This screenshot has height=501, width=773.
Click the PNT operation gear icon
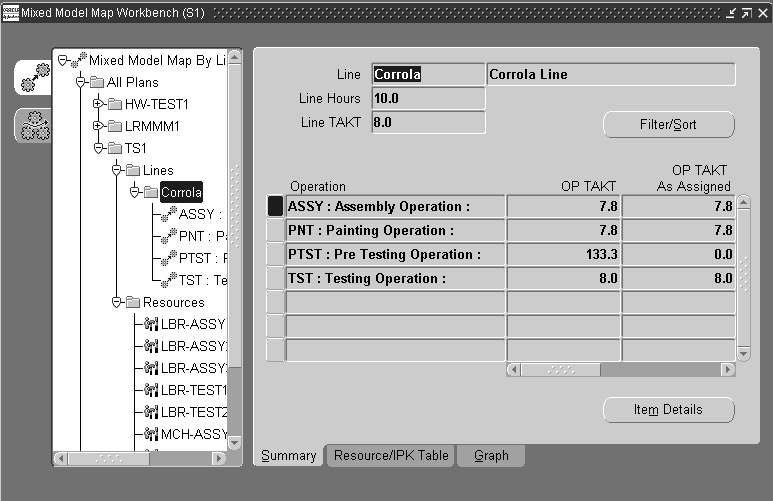(x=169, y=236)
